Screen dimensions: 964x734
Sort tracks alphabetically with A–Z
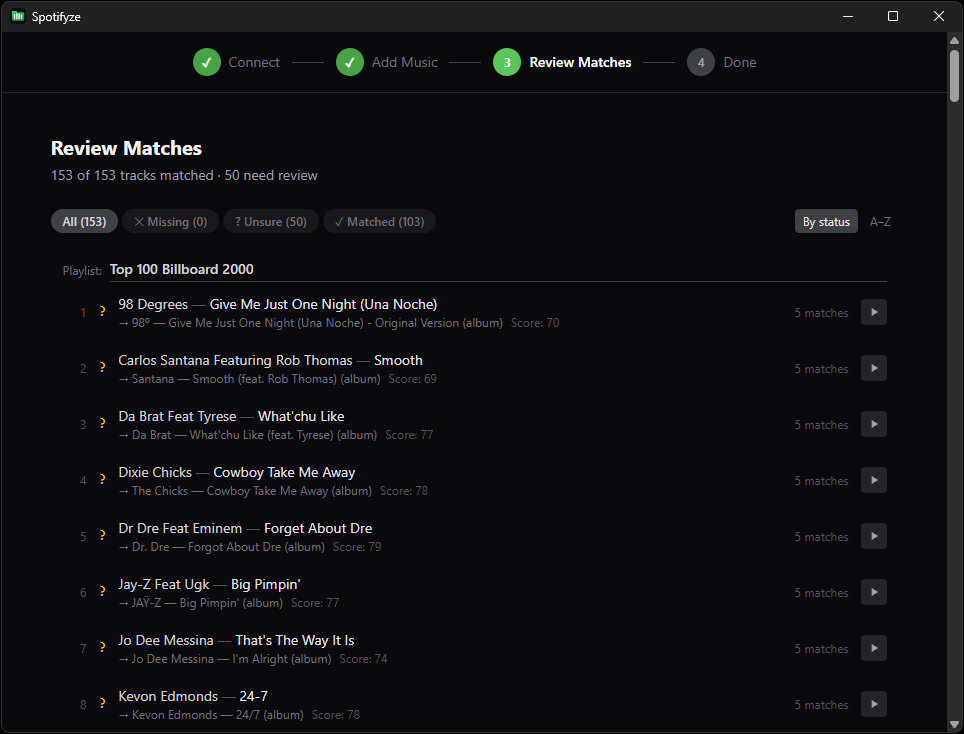click(x=880, y=221)
